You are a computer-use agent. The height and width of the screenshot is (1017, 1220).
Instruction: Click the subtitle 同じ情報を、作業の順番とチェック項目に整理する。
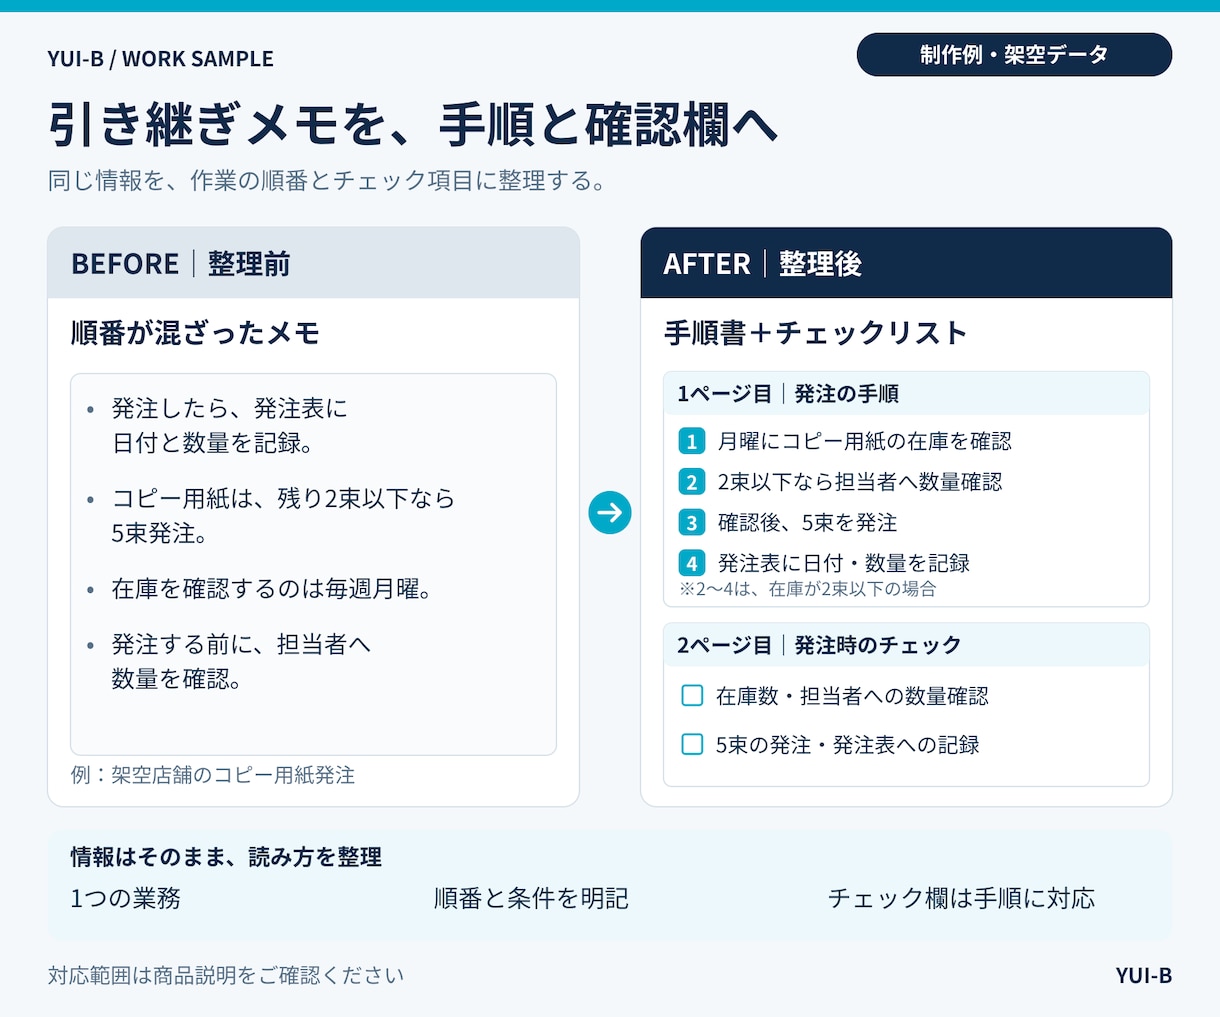[328, 181]
